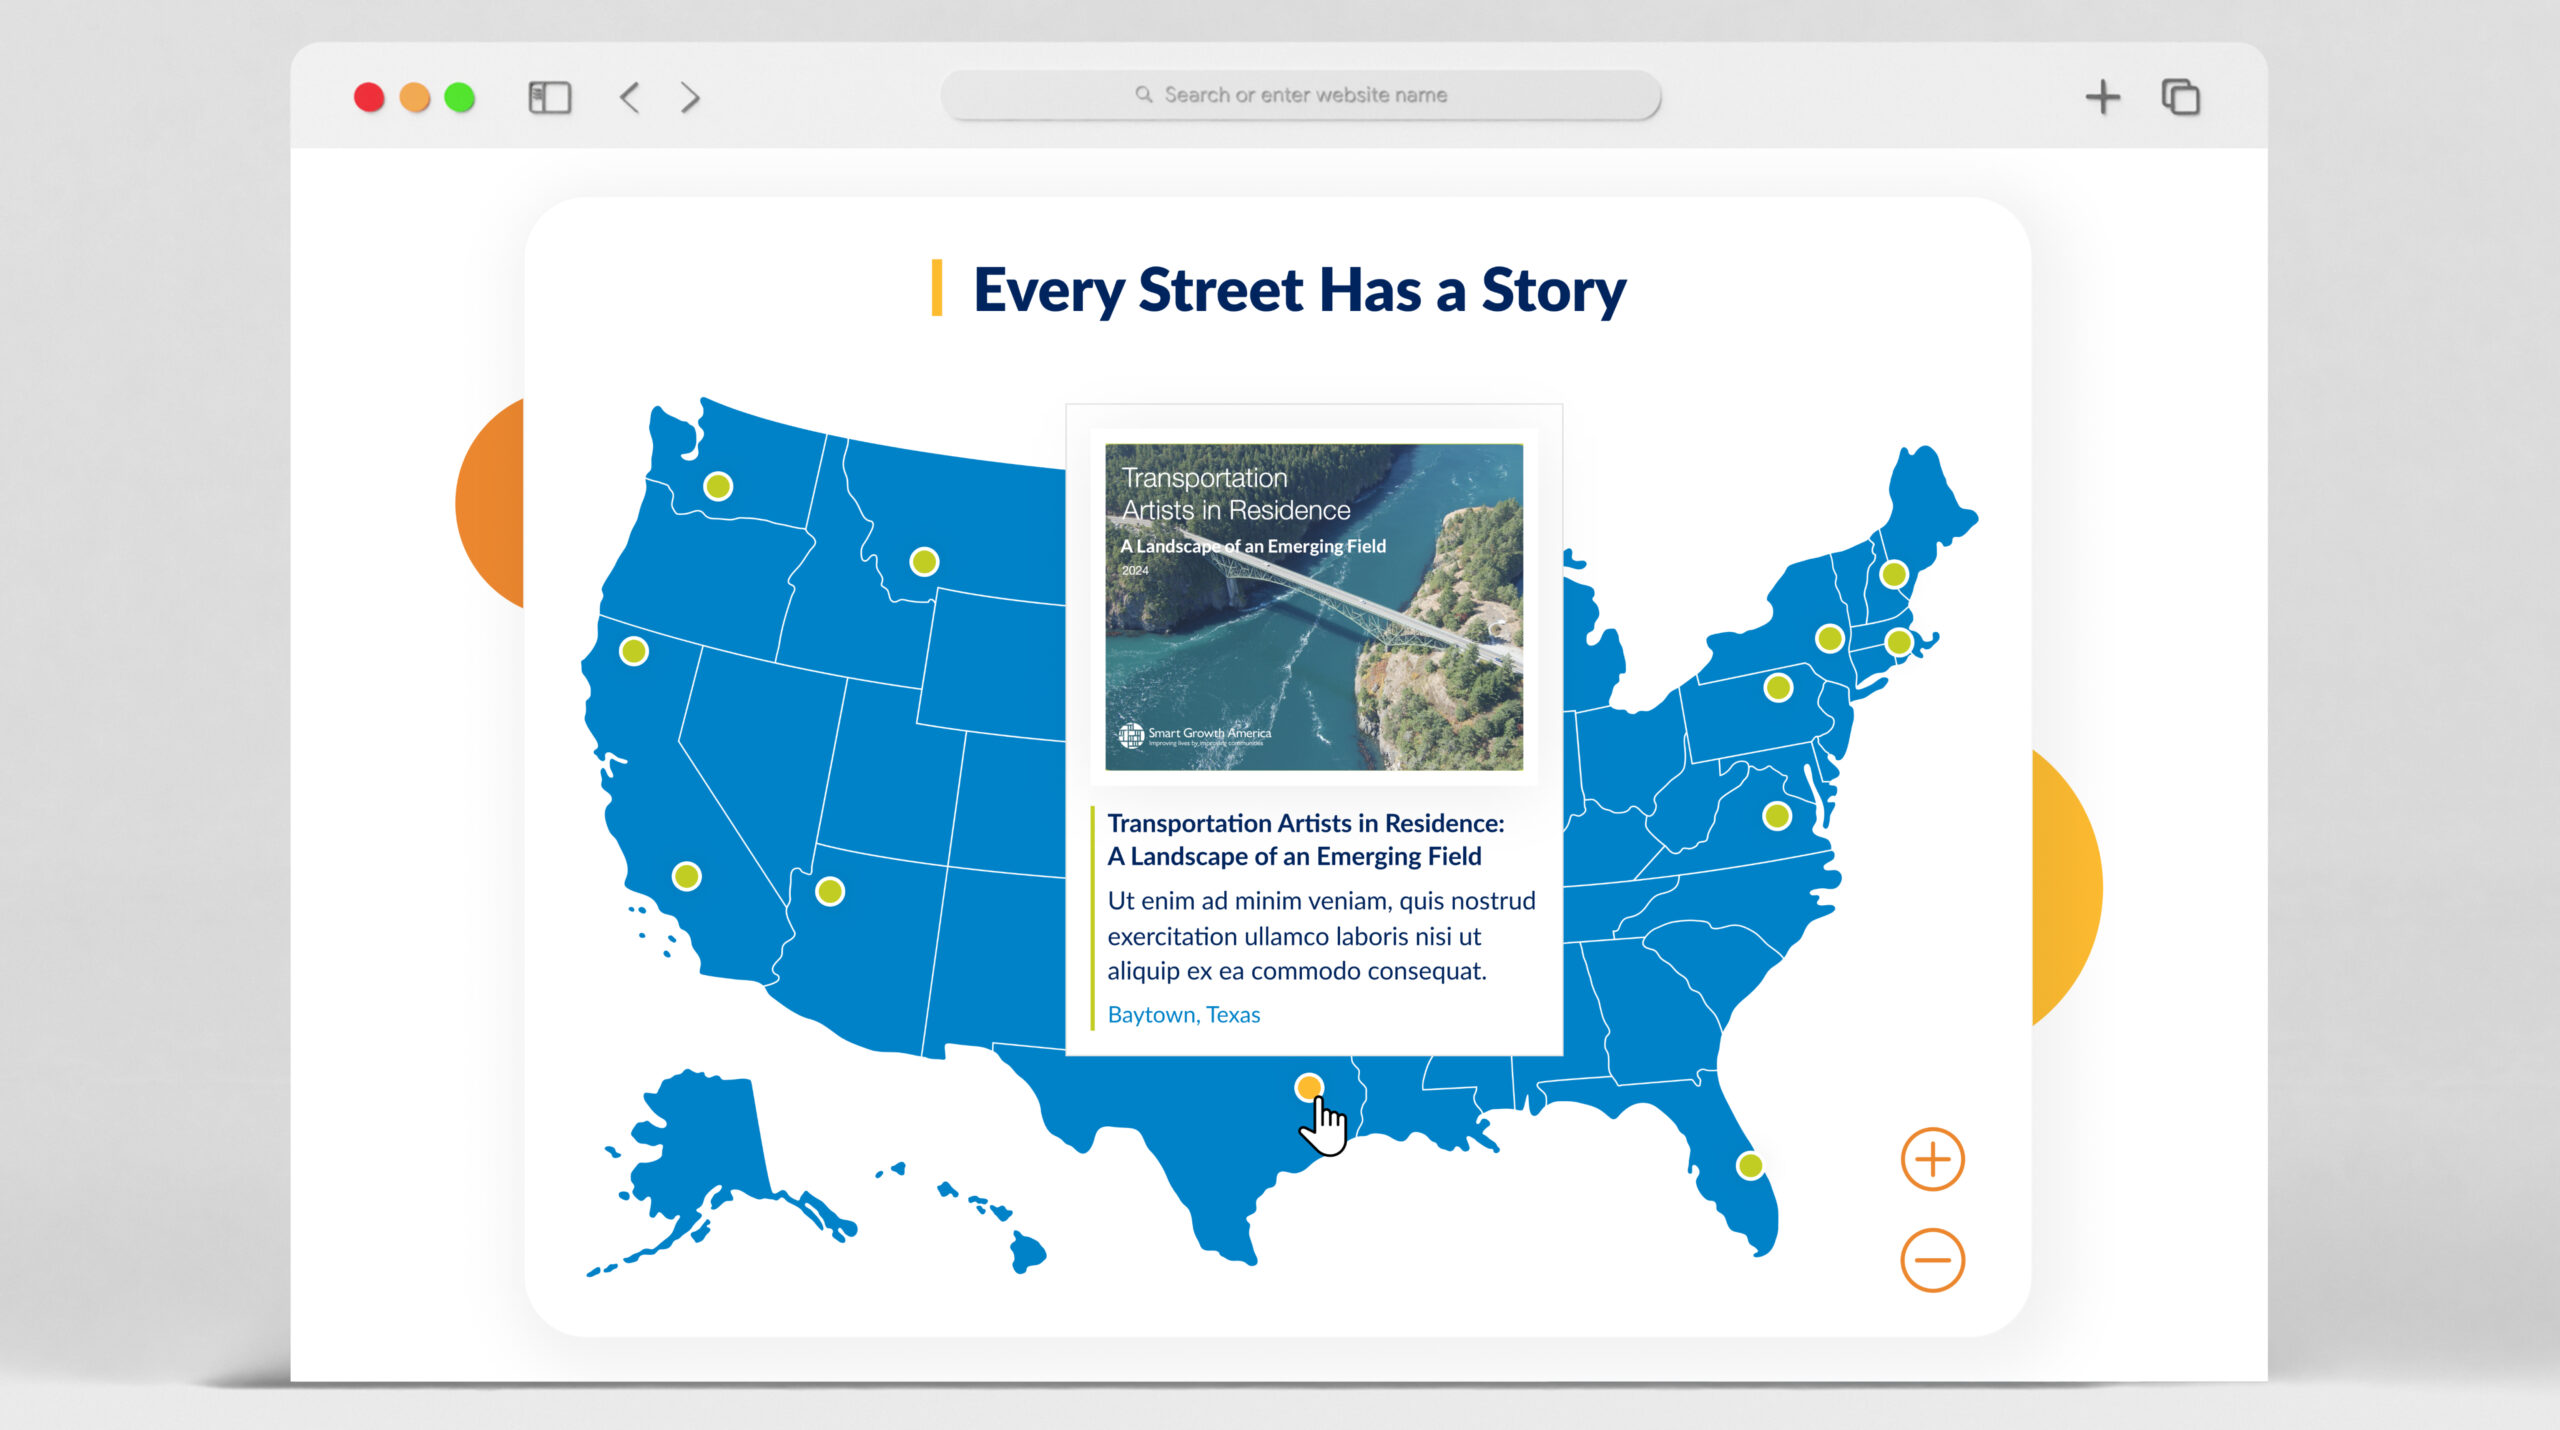The width and height of the screenshot is (2560, 1430).
Task: Open the Baytown, Texas link
Action: (x=1183, y=1014)
